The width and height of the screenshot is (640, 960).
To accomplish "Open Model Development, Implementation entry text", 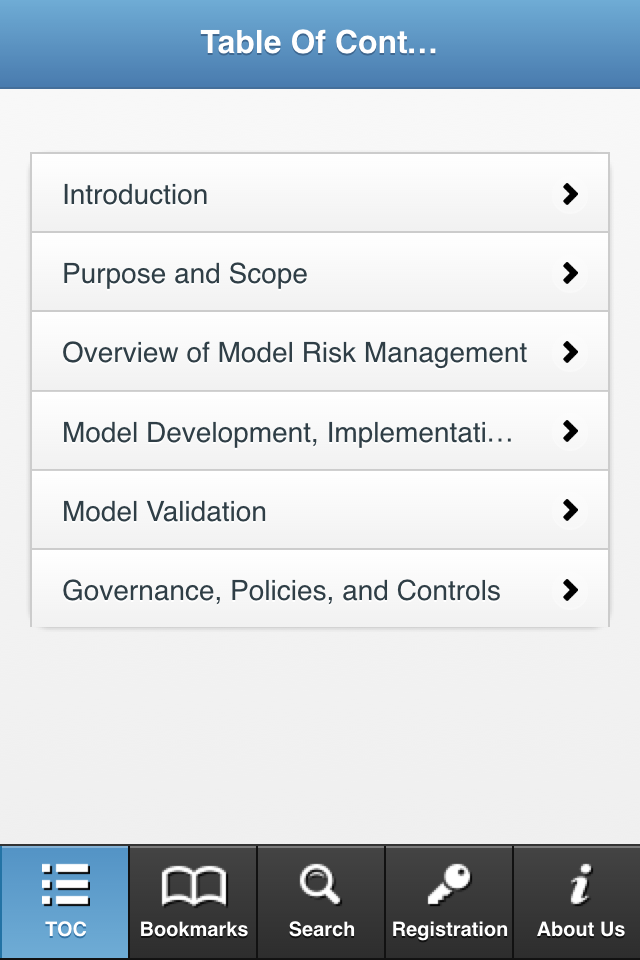I will pyautogui.click(x=287, y=432).
